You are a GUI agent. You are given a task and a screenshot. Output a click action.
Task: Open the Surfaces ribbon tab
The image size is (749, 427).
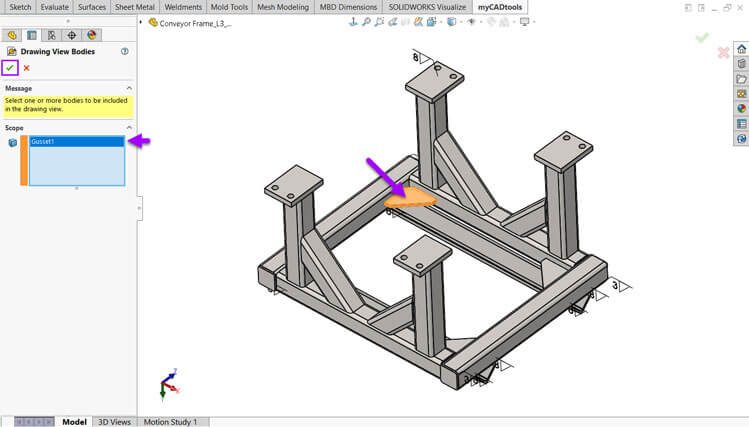pyautogui.click(x=92, y=7)
